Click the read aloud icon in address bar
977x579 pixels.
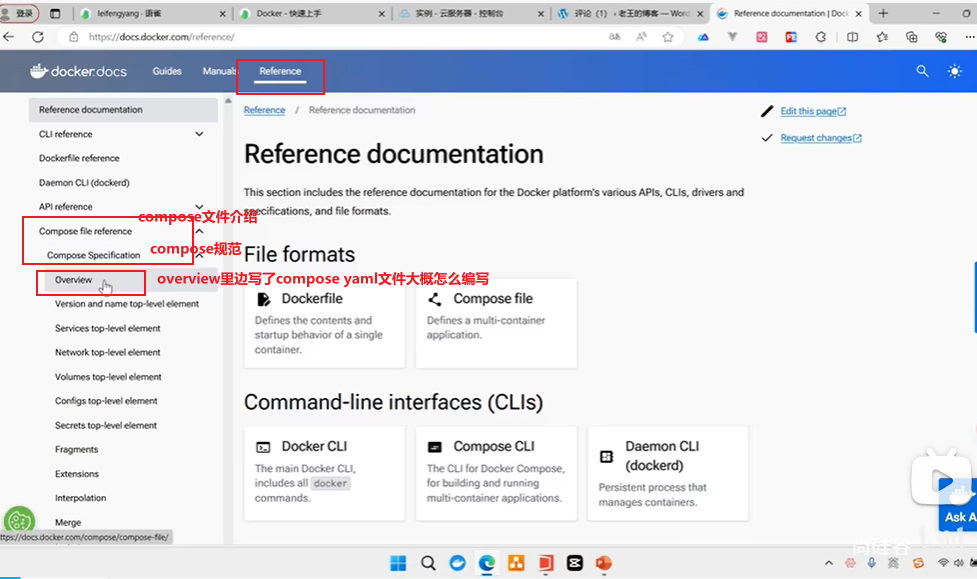(641, 37)
